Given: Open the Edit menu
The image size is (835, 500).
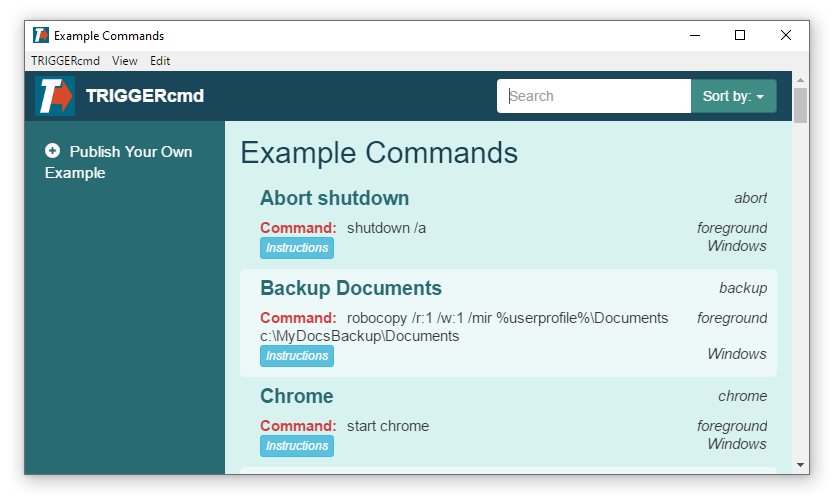Looking at the screenshot, I should (160, 61).
